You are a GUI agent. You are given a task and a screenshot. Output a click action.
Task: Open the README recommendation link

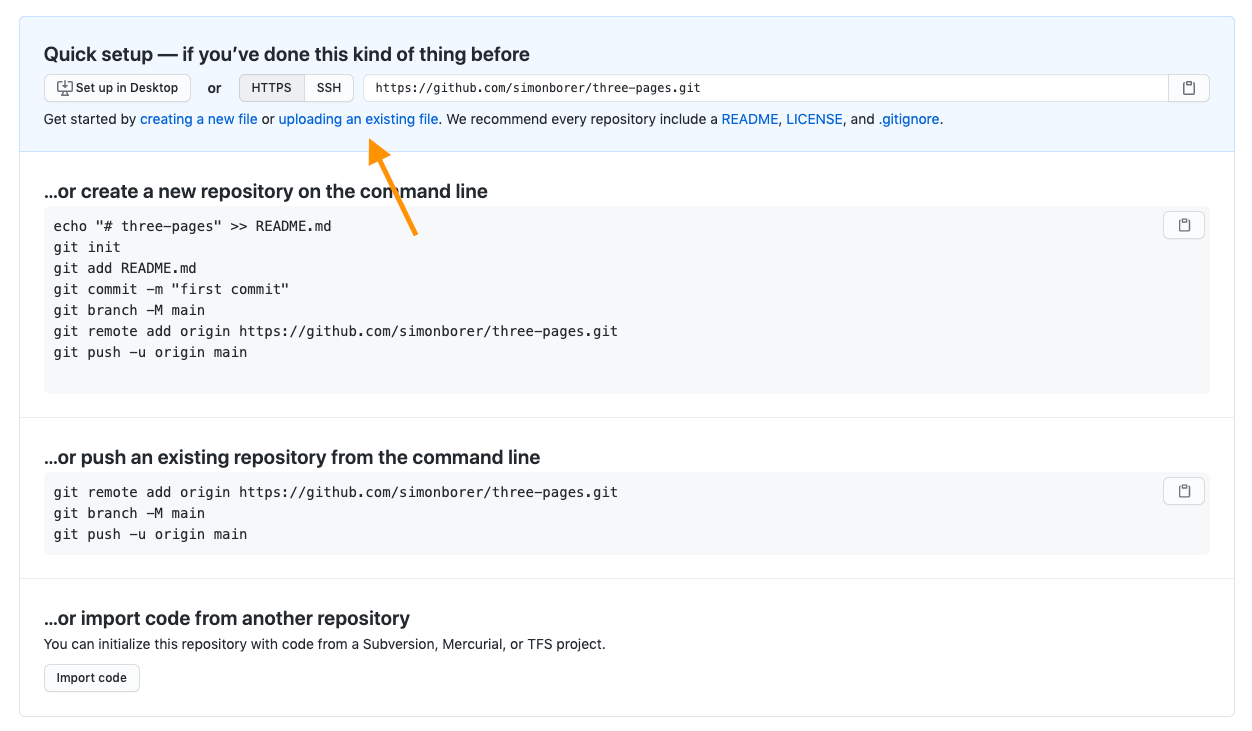click(x=749, y=119)
